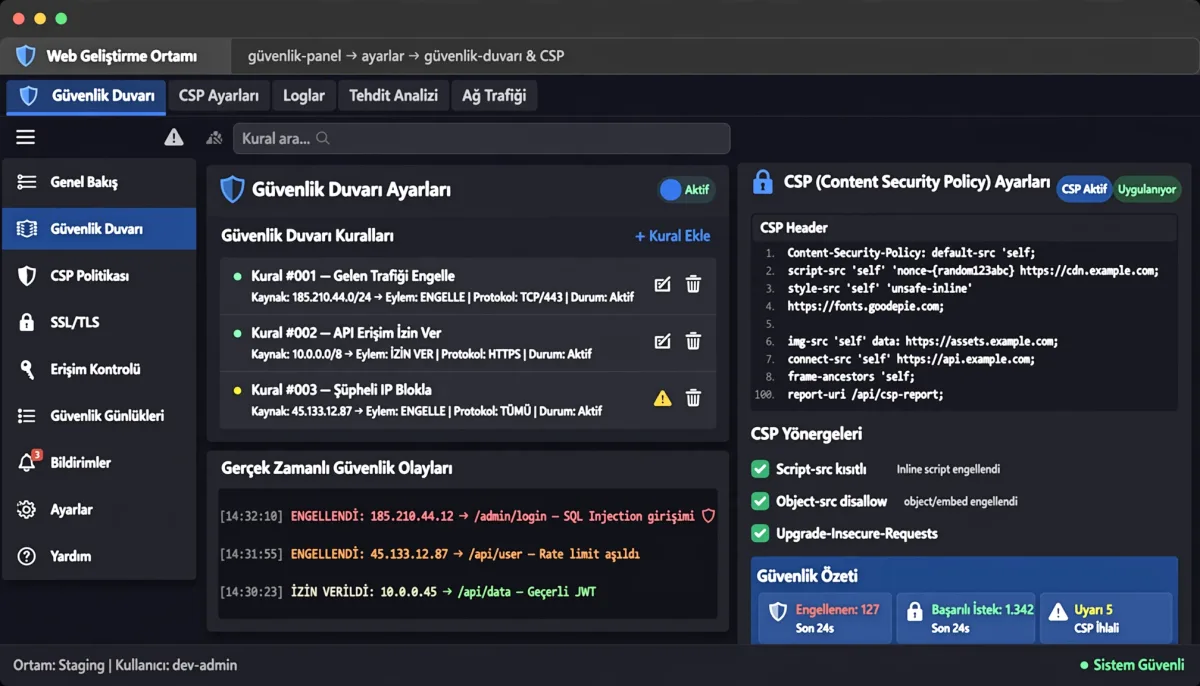Click the 14:31:55 Rate limit log entry

(430, 554)
